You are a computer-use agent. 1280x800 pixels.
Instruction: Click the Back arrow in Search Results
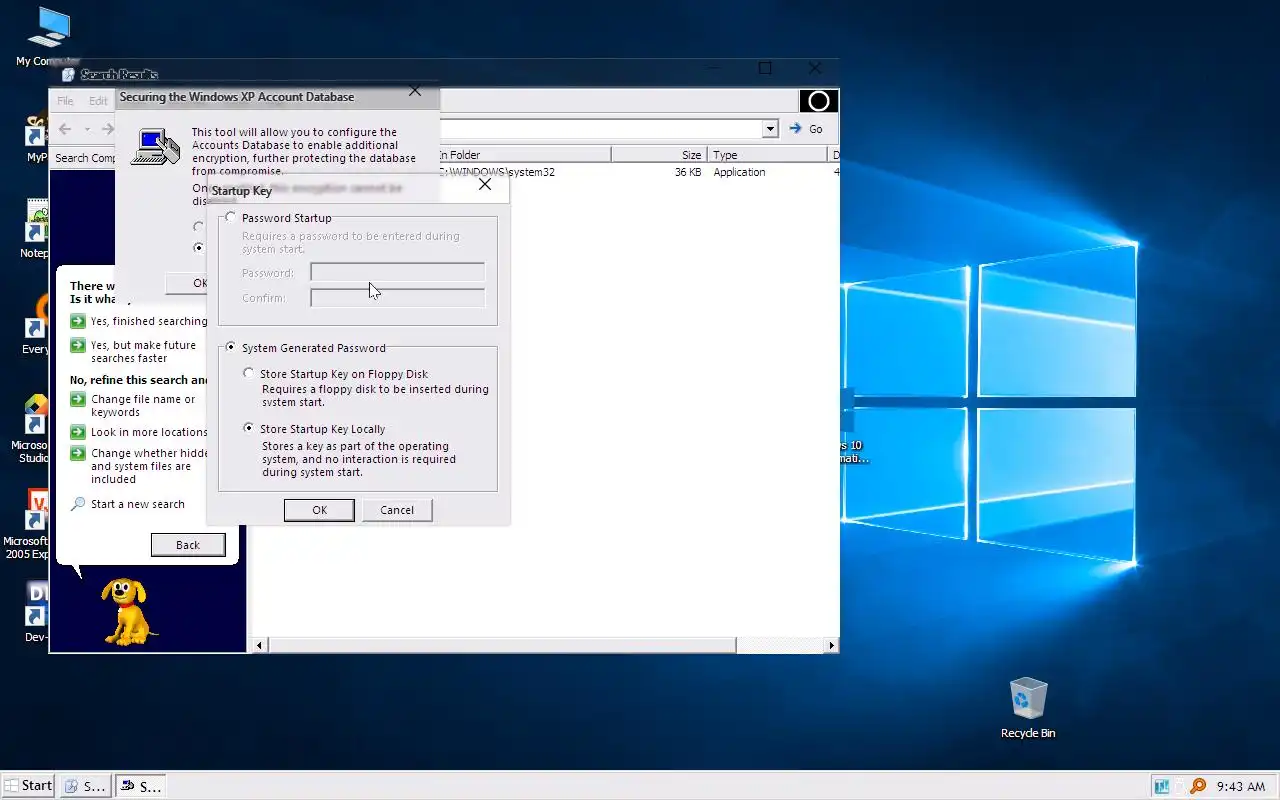point(65,129)
